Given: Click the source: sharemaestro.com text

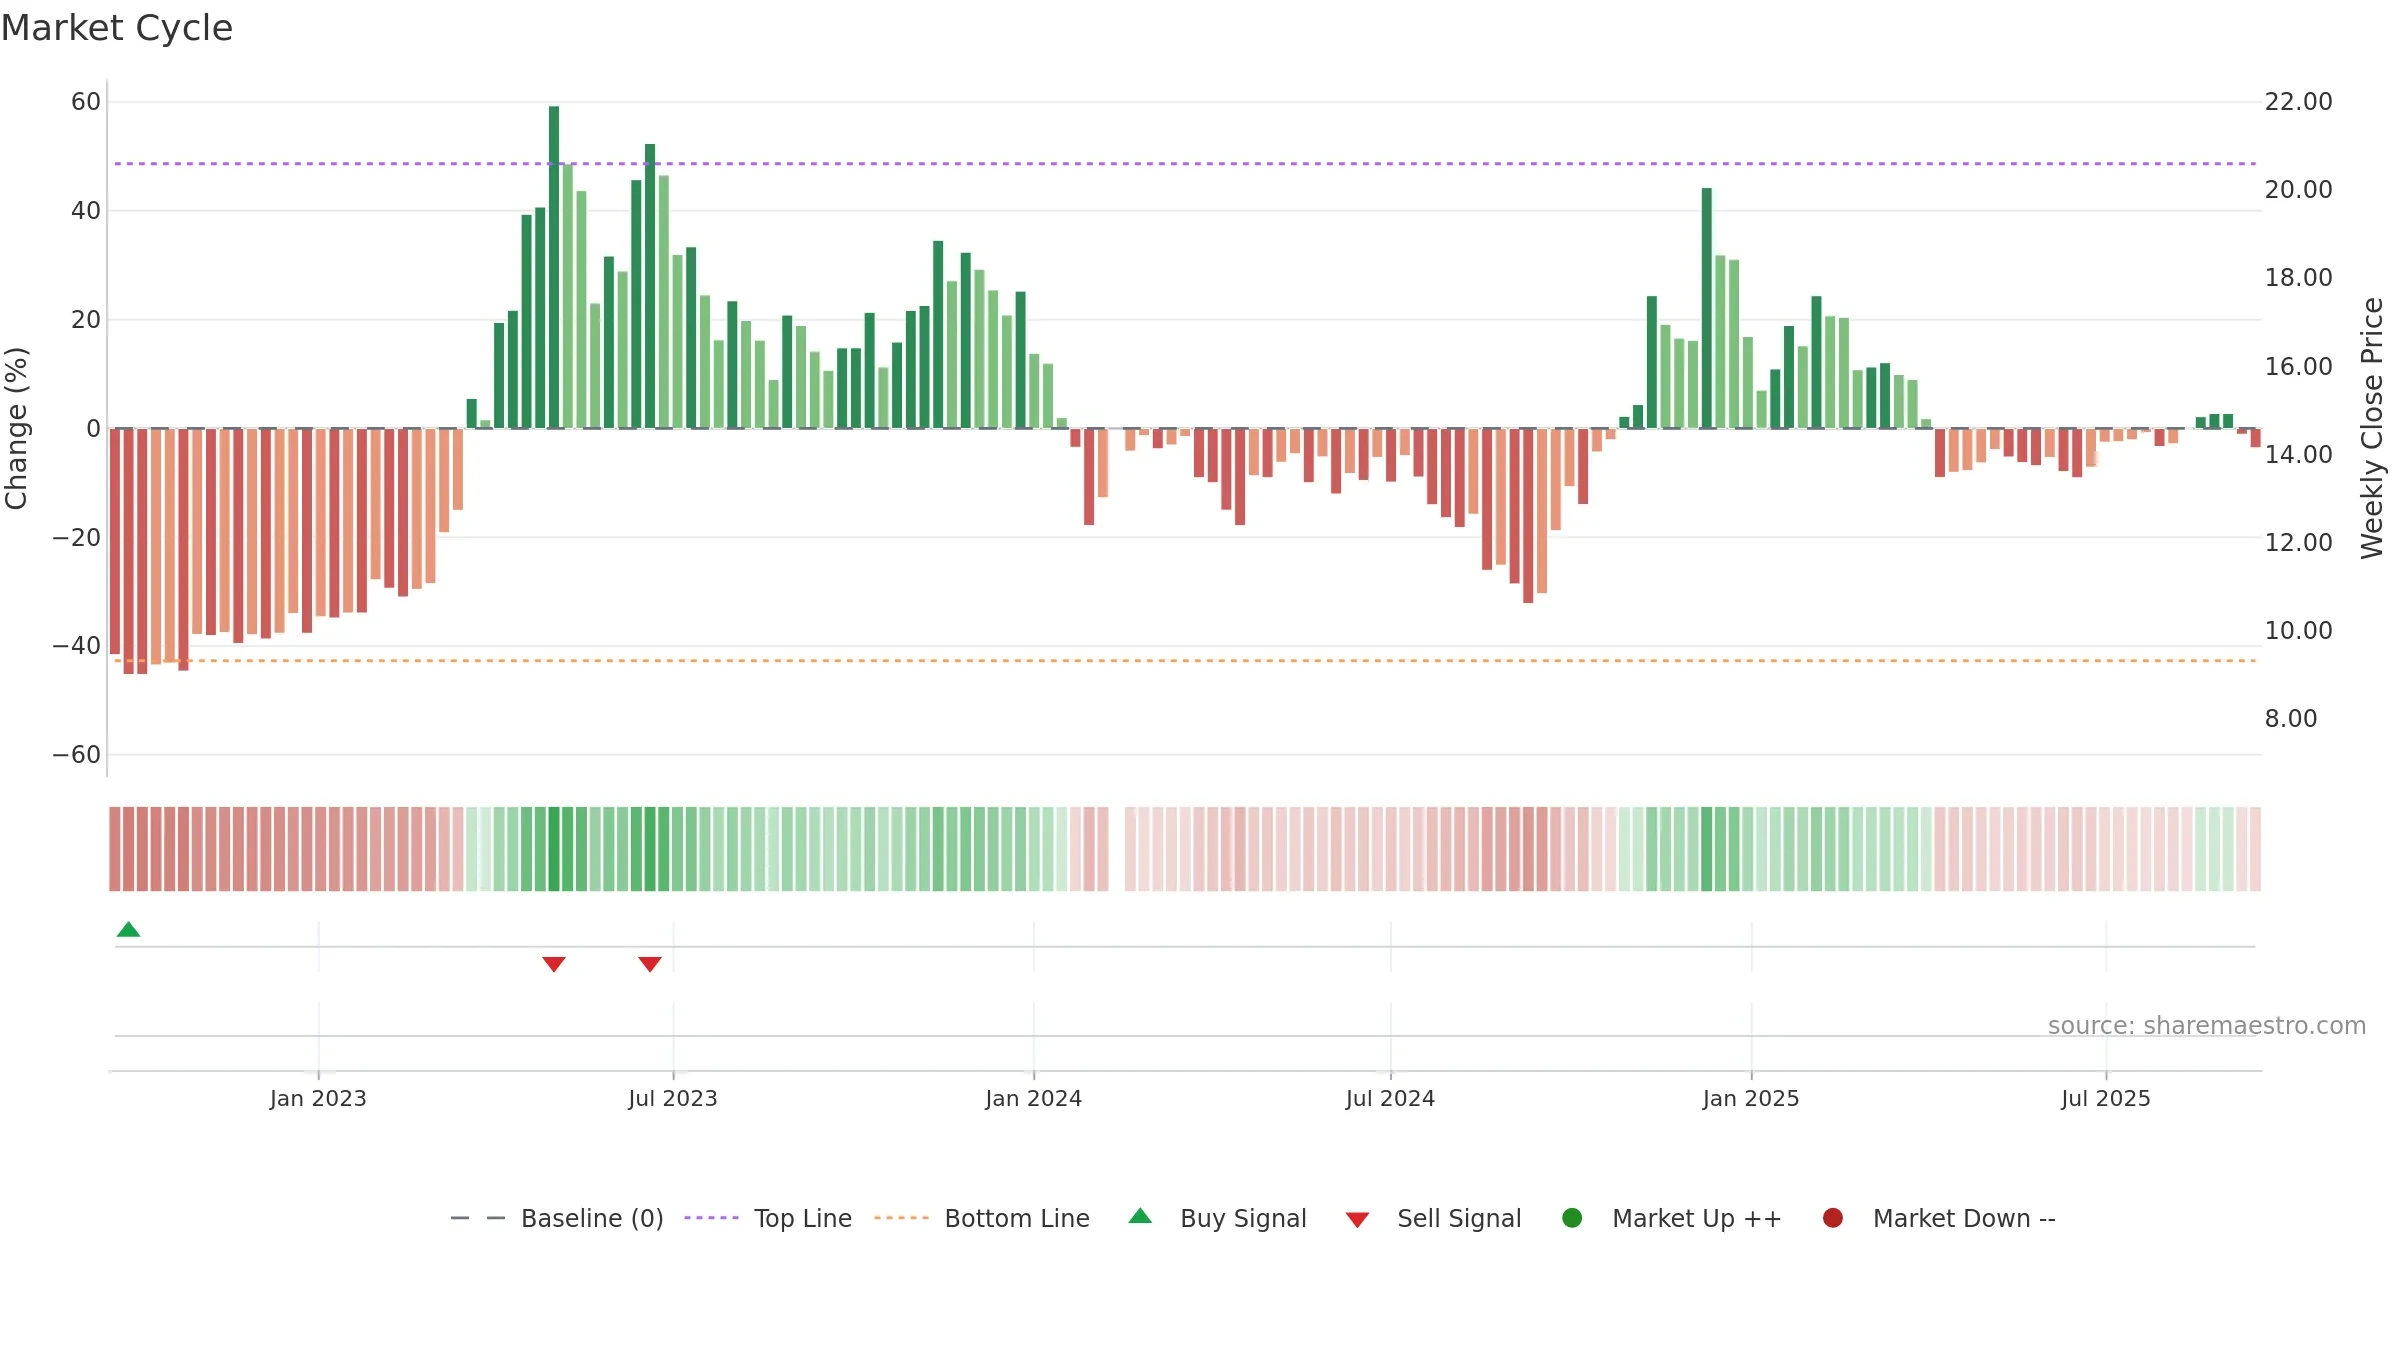Looking at the screenshot, I should tap(2207, 1025).
